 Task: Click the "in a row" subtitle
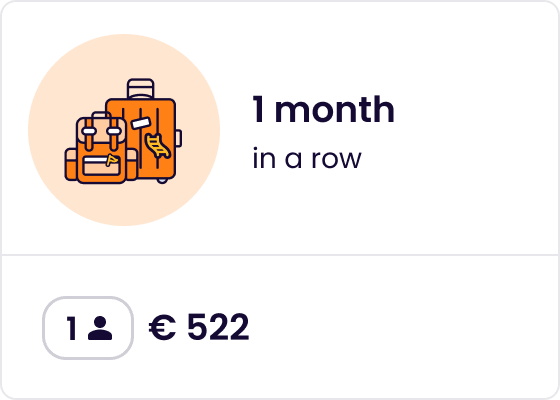307,159
